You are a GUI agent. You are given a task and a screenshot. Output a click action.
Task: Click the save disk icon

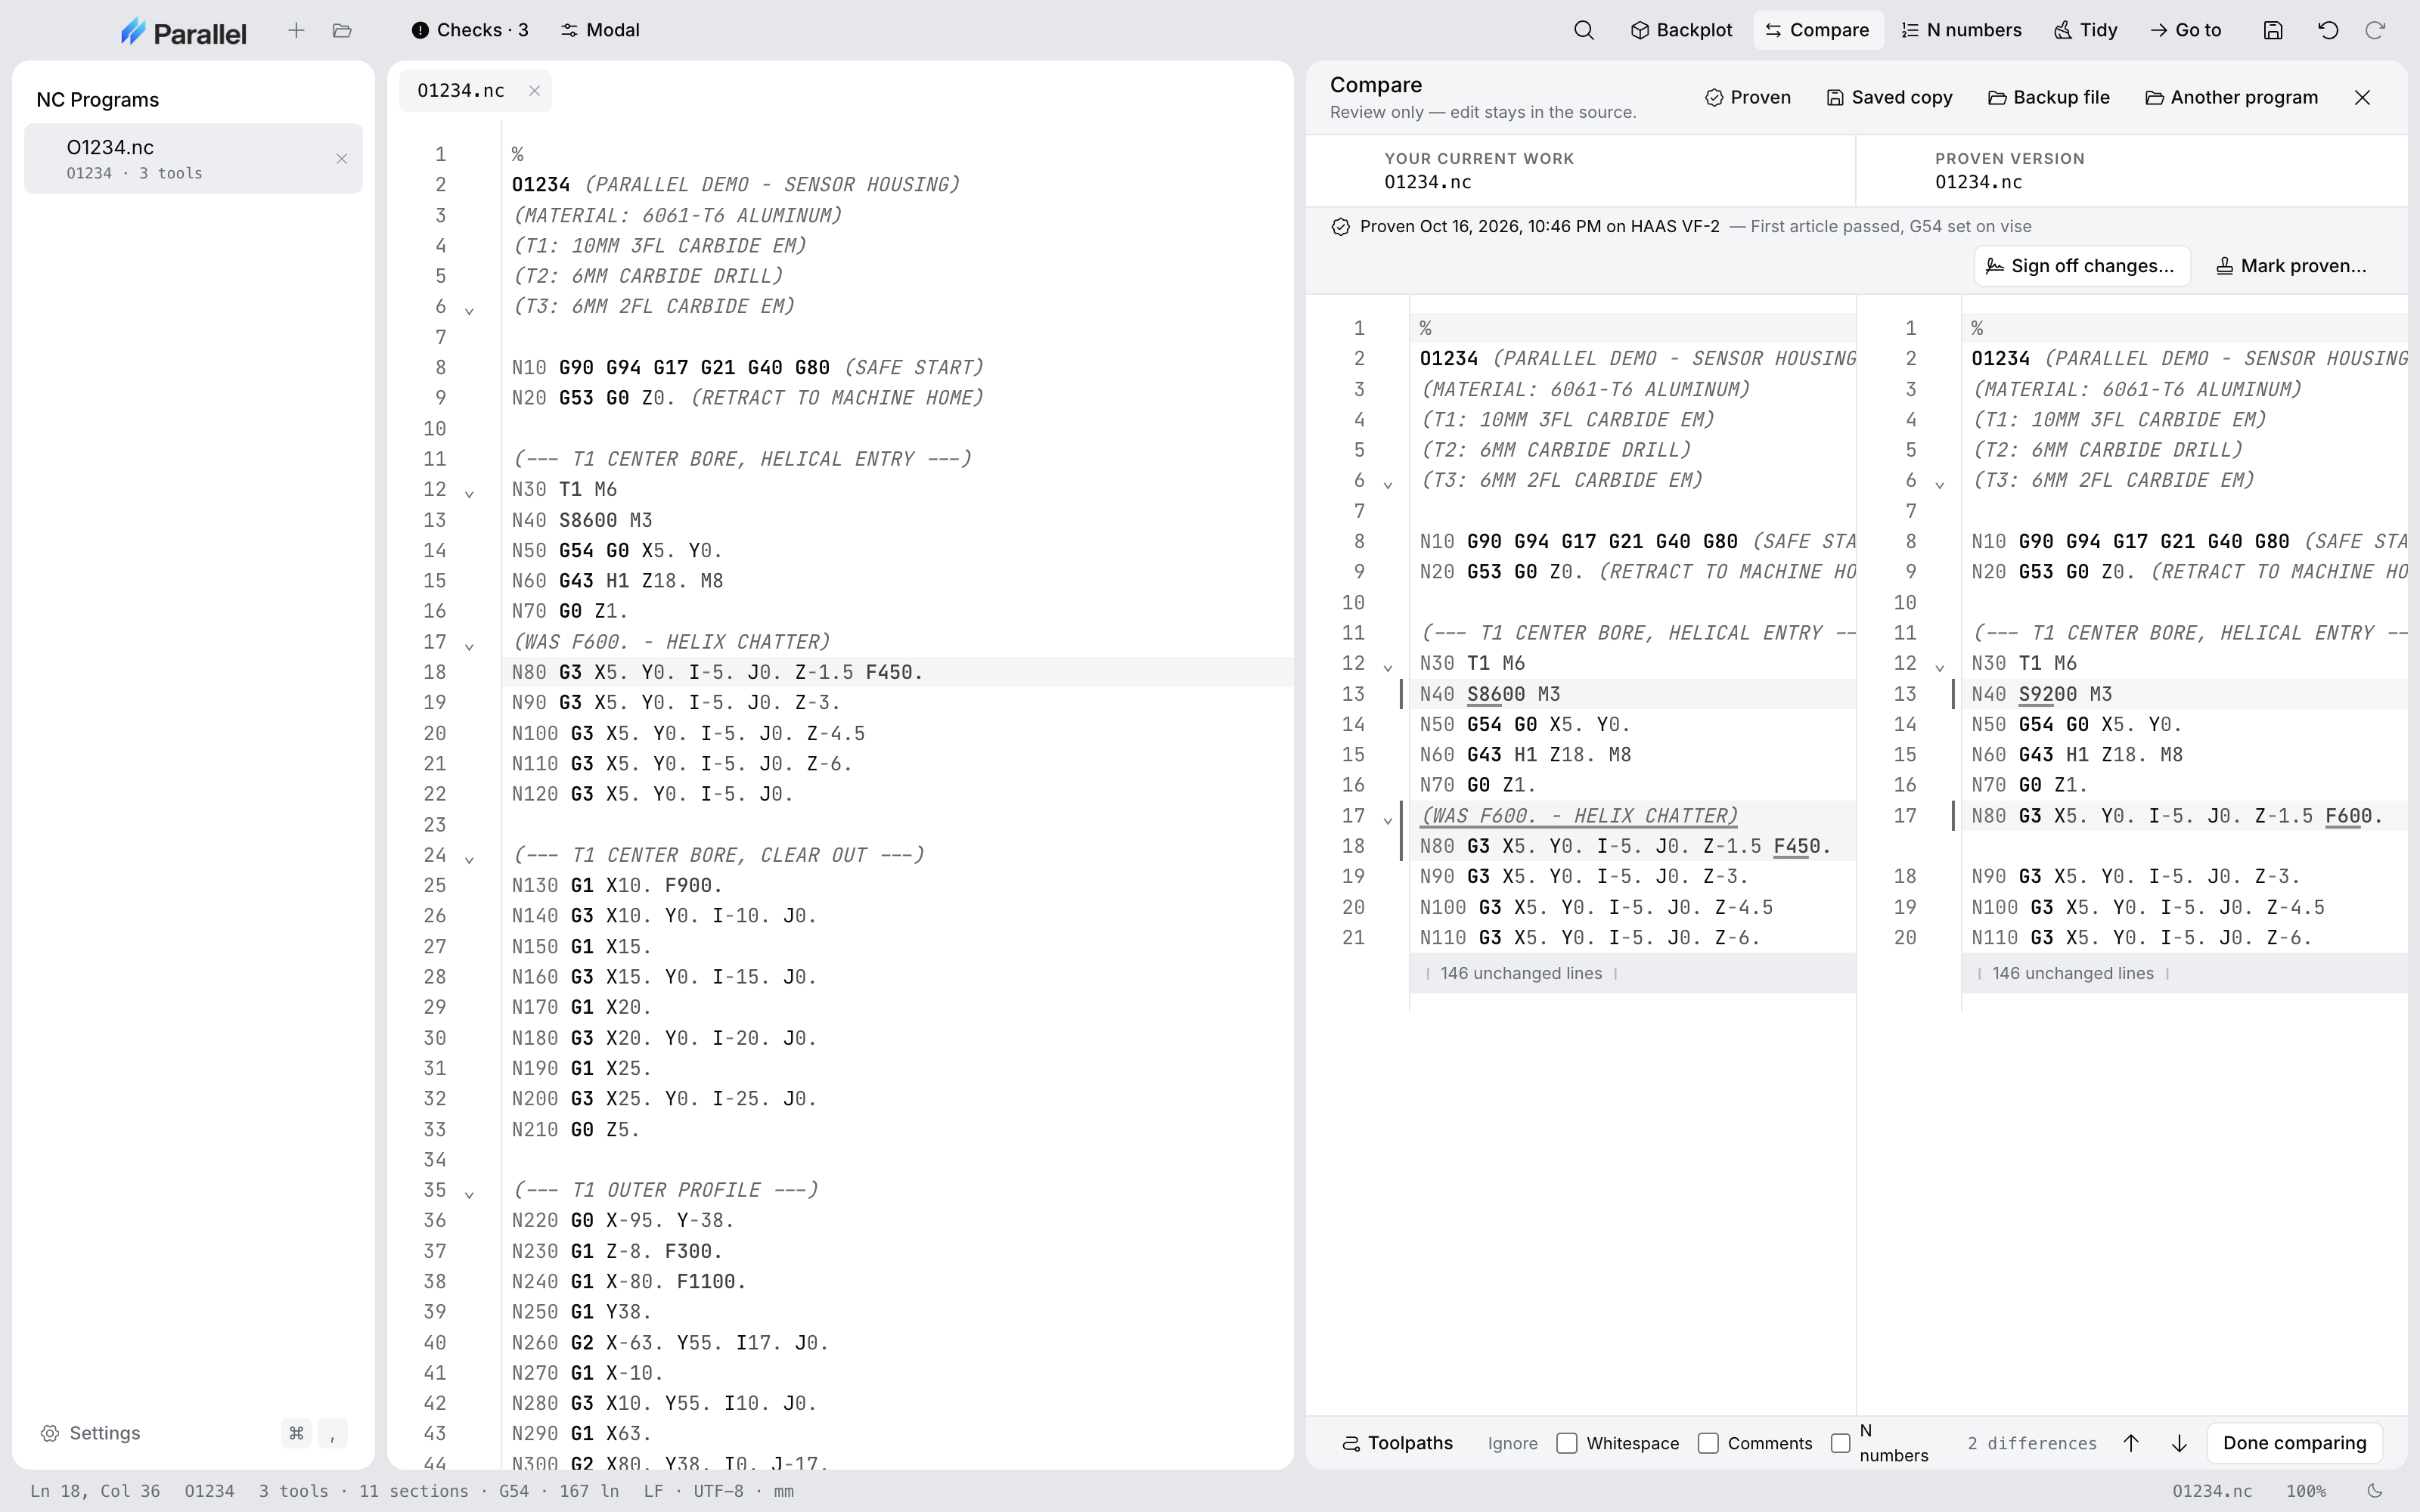pyautogui.click(x=2273, y=30)
